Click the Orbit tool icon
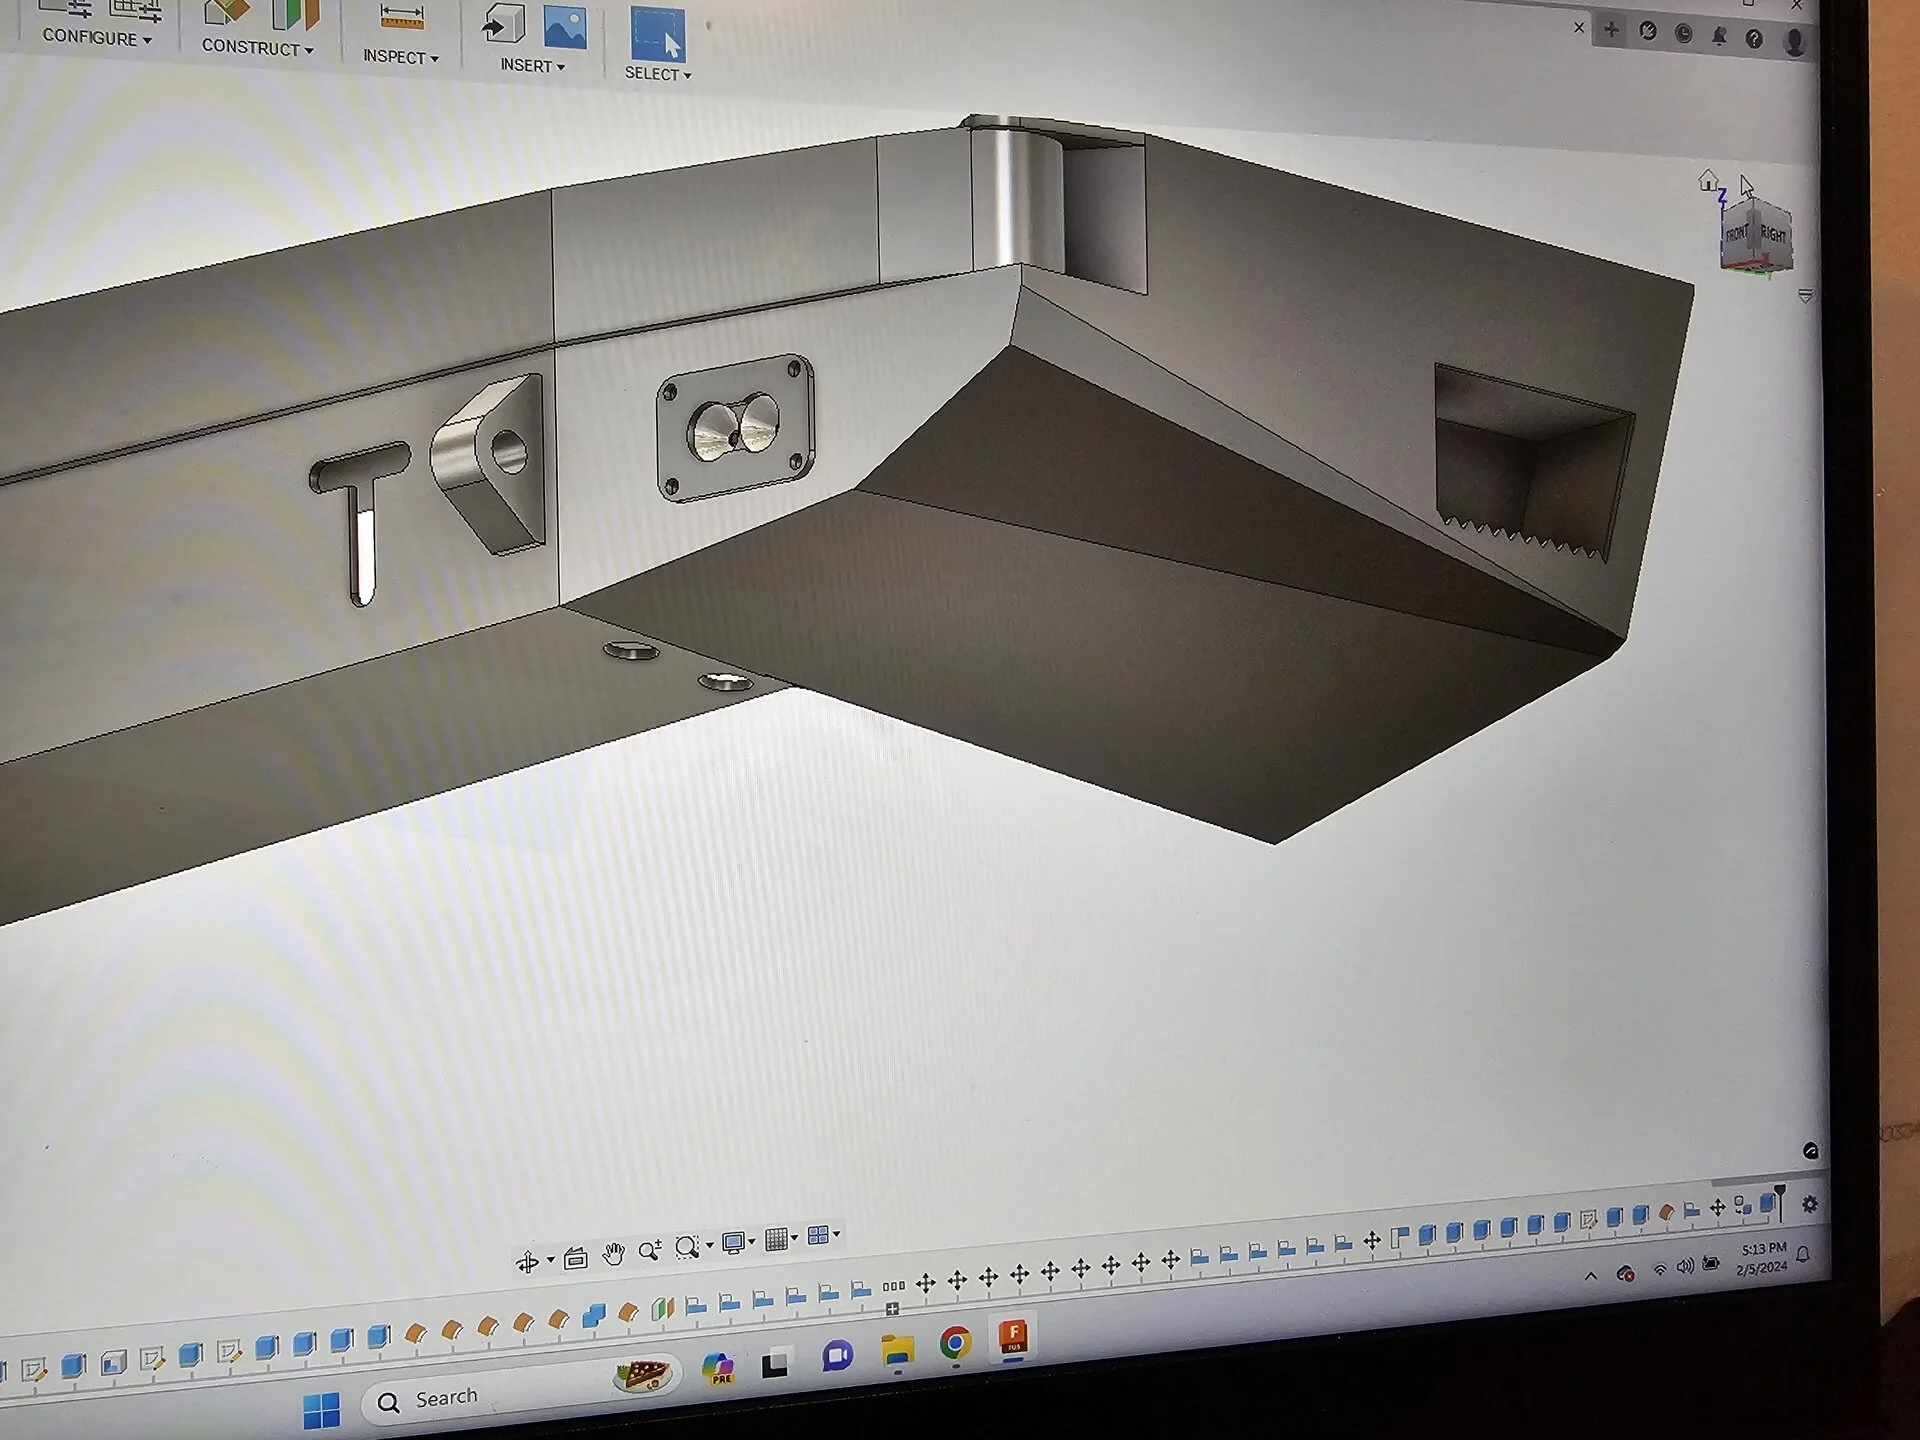This screenshot has width=1920, height=1440. 527,1263
